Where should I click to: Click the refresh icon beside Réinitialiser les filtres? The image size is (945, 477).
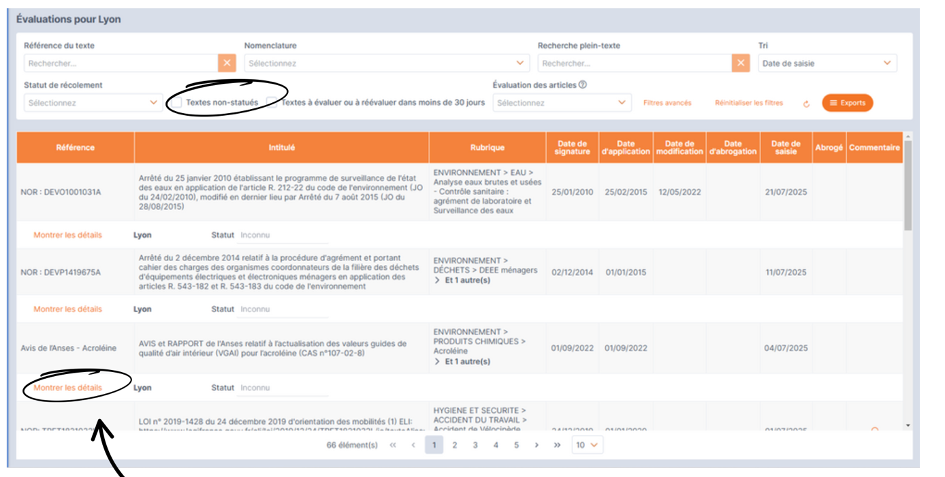pos(806,103)
